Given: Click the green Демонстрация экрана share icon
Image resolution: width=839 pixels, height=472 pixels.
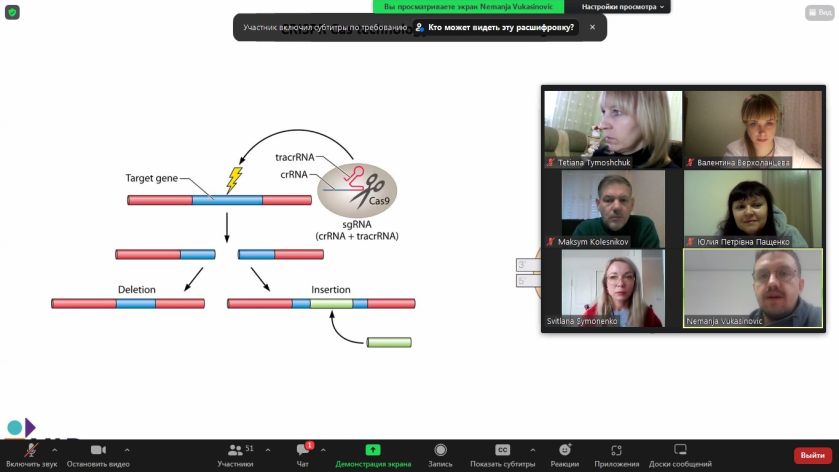Looking at the screenshot, I should point(373,450).
